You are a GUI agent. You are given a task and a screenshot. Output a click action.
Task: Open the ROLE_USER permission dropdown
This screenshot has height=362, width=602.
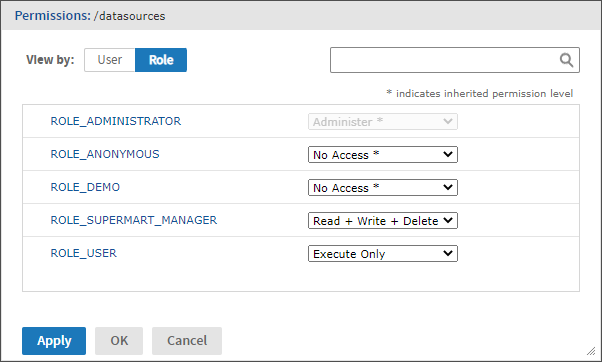click(x=383, y=254)
